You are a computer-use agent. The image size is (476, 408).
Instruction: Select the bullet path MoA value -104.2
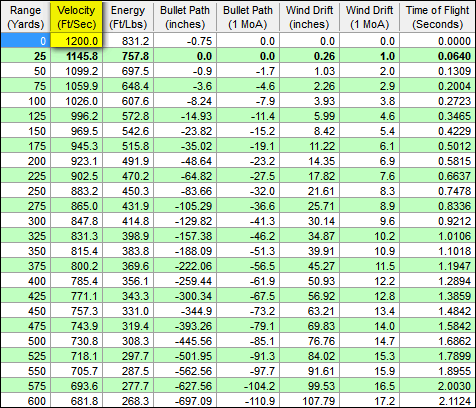coord(248,386)
